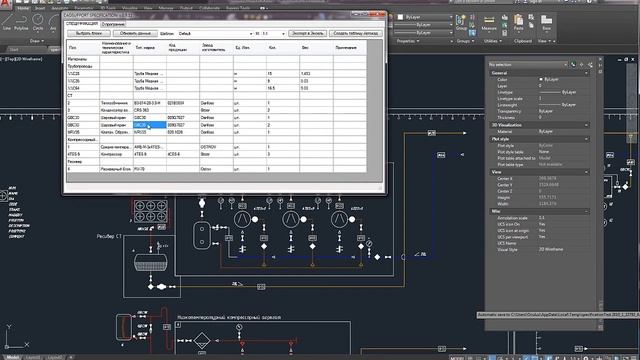The image size is (640, 360).
Task: Open the Insert ribbon tab
Action: [40, 8]
